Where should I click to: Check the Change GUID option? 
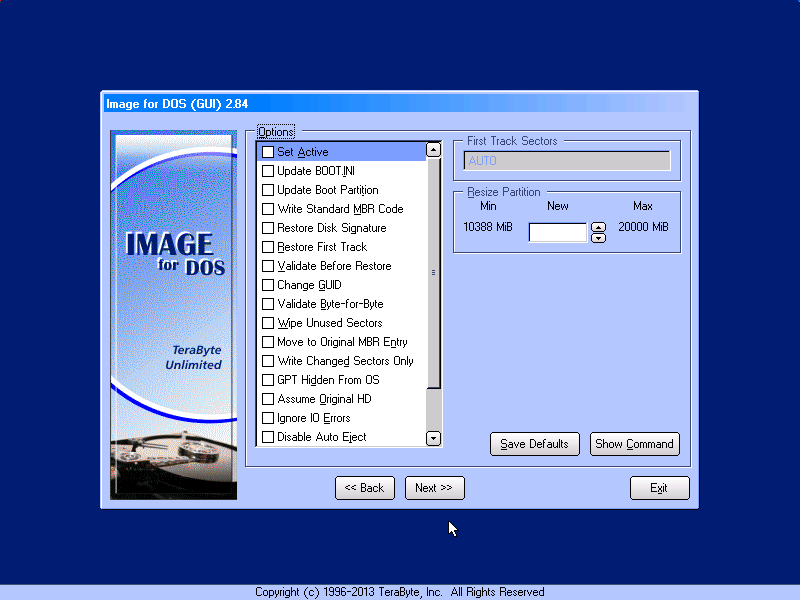click(268, 285)
